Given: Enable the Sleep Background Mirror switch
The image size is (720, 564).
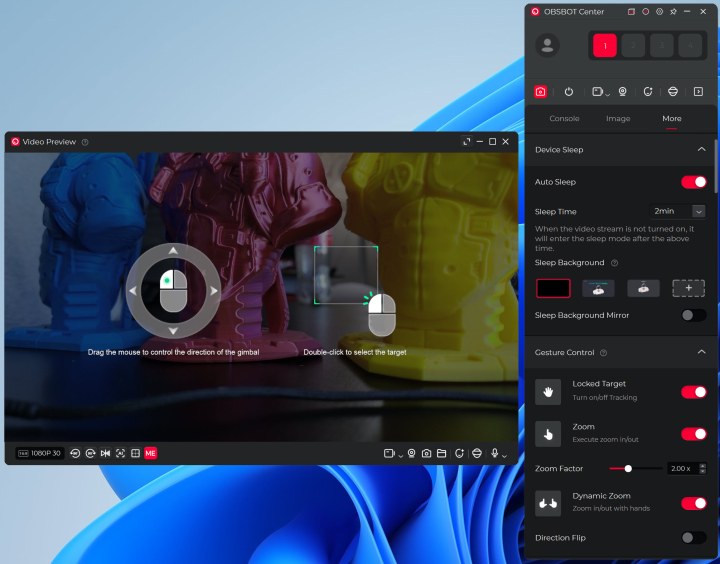Looking at the screenshot, I should click(x=693, y=315).
